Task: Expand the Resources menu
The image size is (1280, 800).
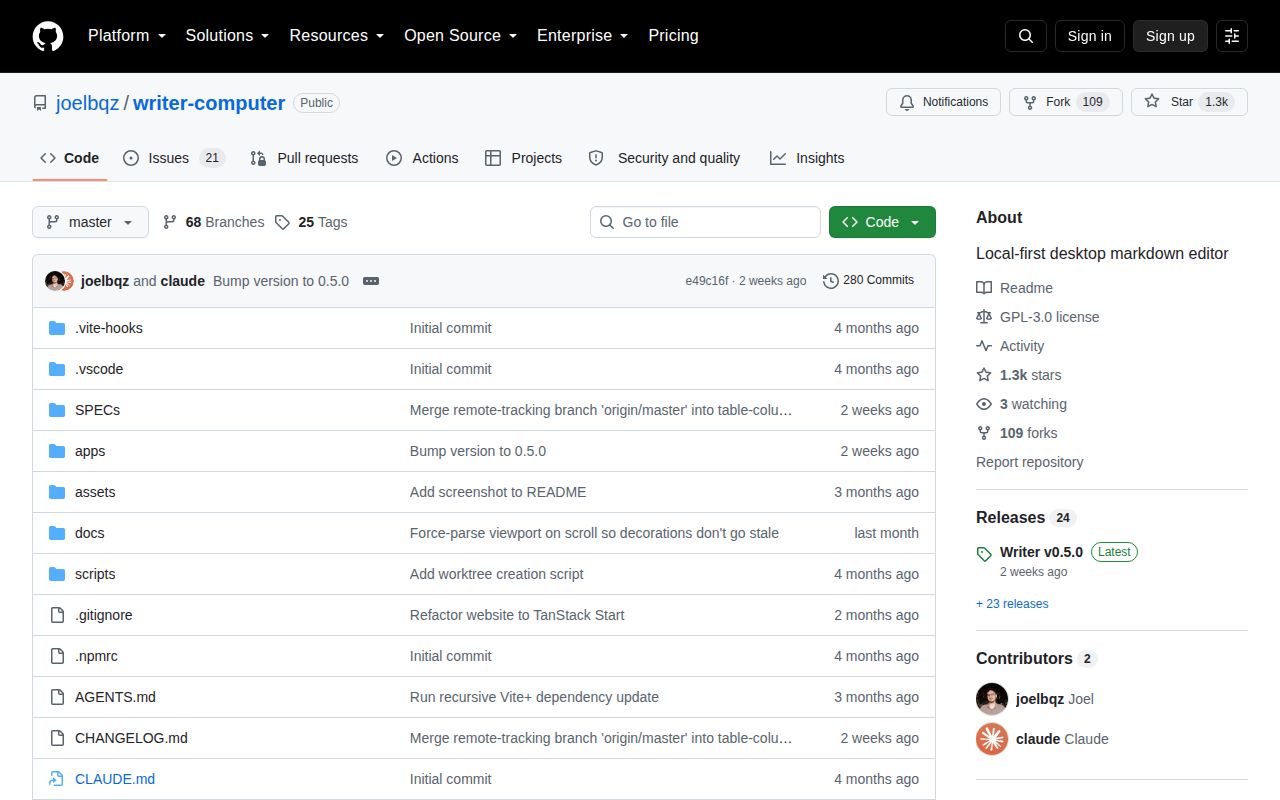Action: pyautogui.click(x=337, y=36)
